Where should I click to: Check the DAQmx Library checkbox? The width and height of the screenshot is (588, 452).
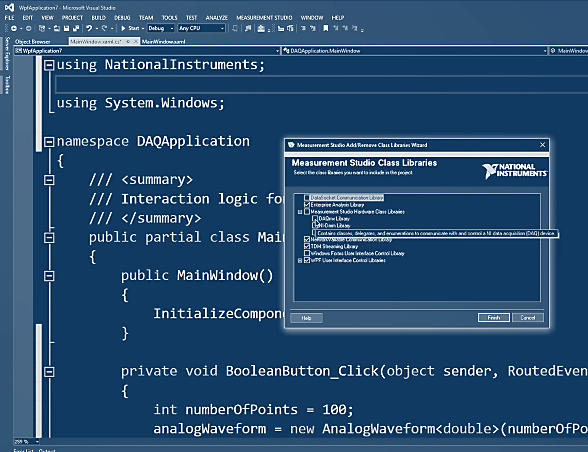point(315,218)
